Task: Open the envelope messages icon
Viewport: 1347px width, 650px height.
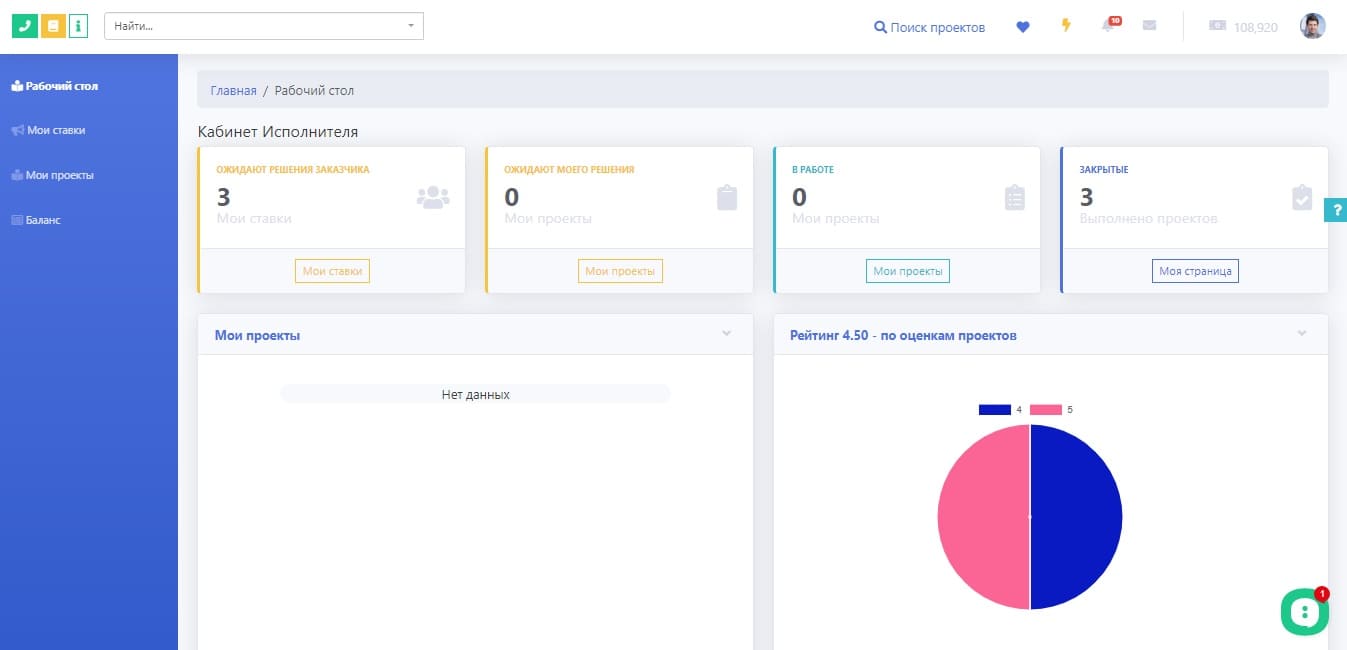Action: (1149, 26)
